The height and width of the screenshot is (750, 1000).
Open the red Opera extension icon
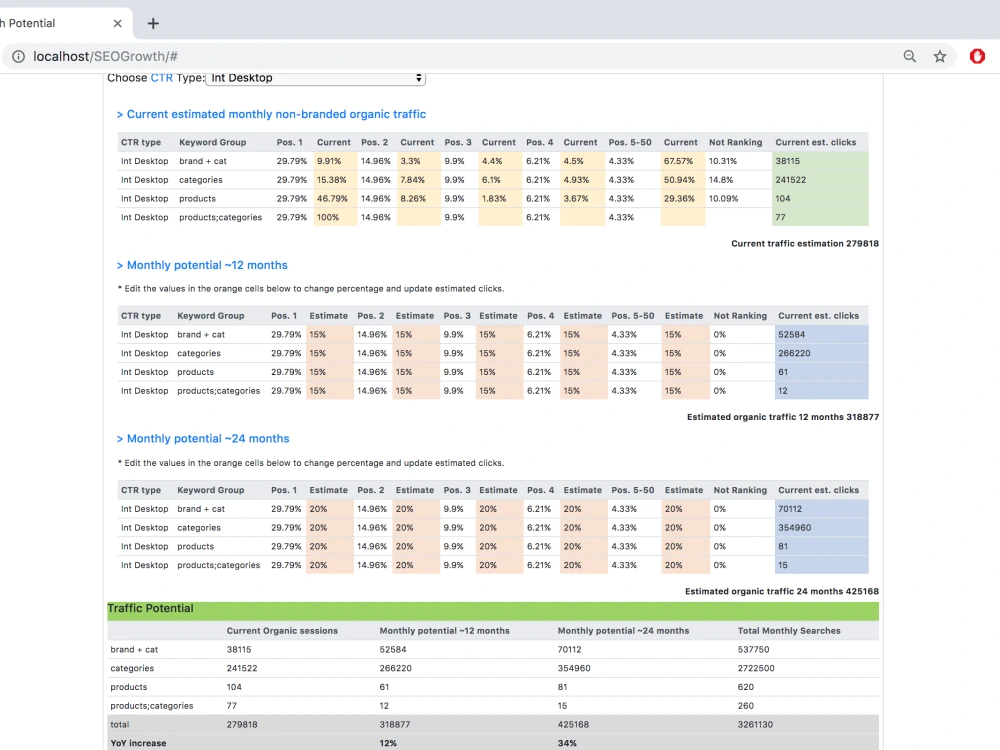pyautogui.click(x=977, y=56)
